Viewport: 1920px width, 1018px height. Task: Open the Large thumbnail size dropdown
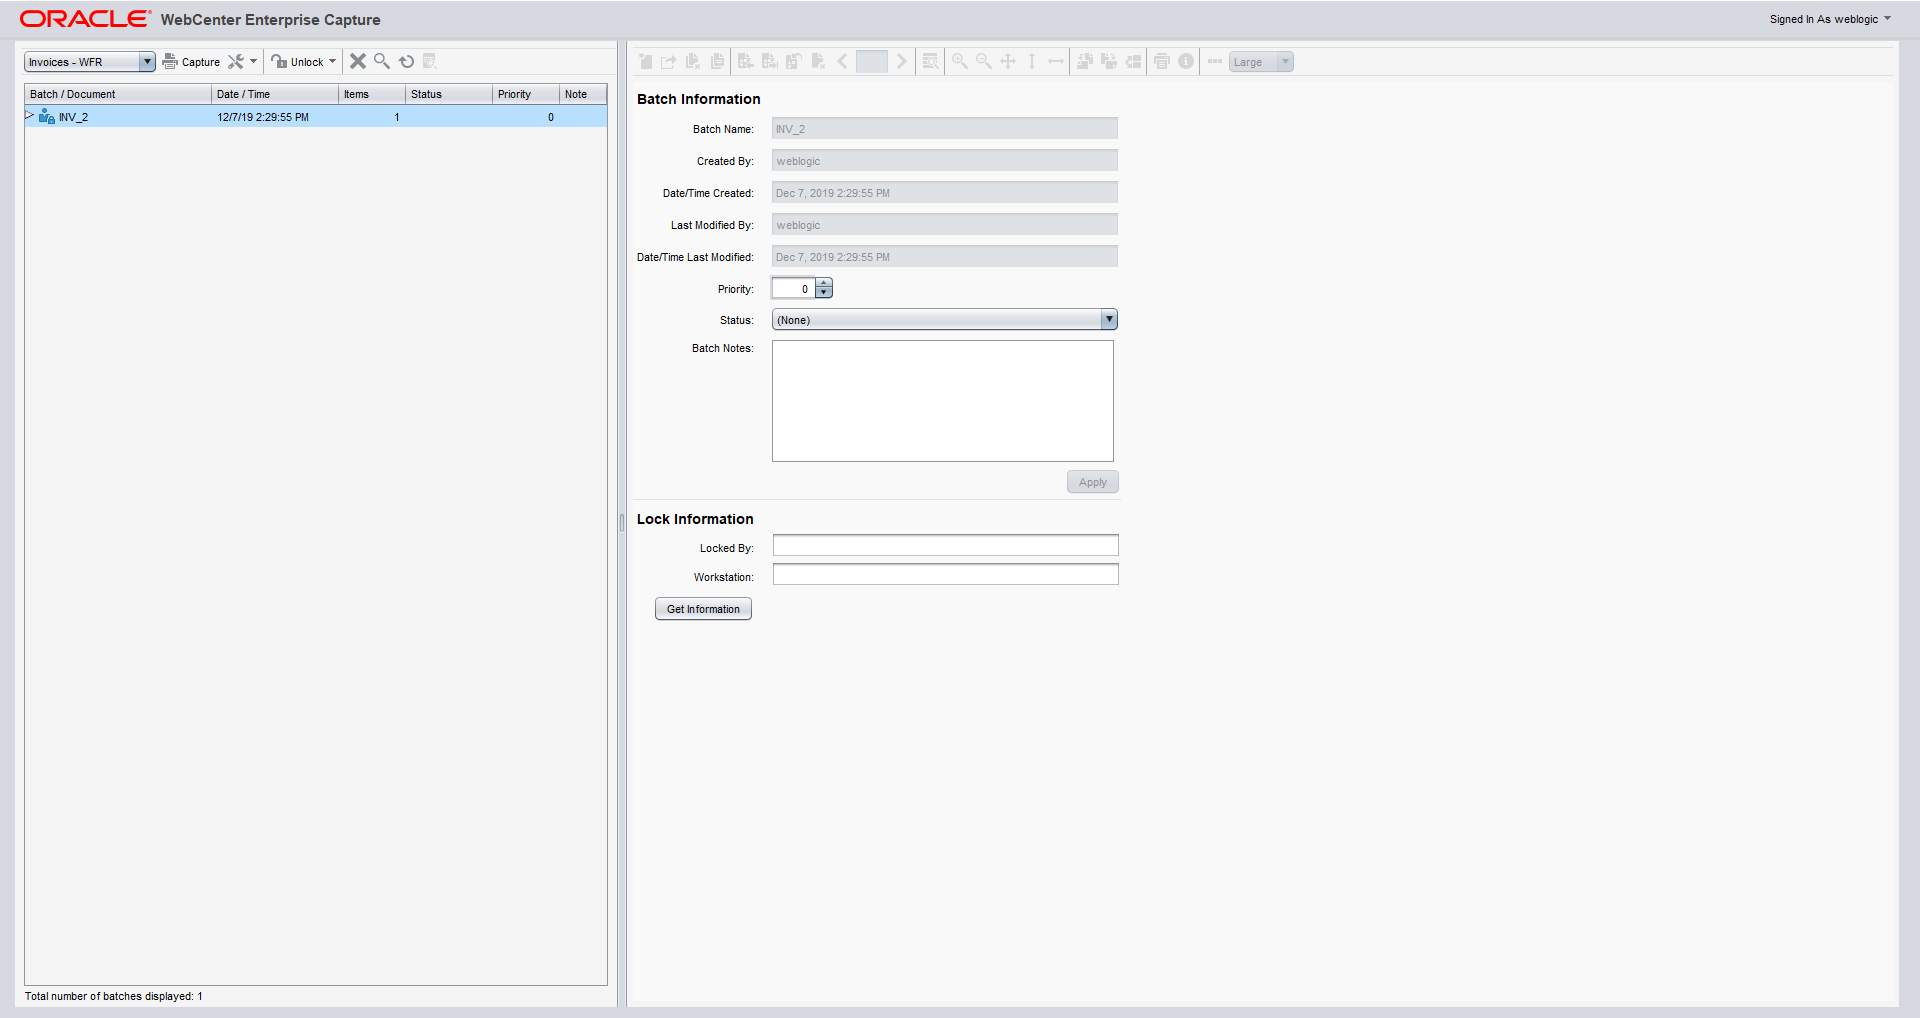[x=1285, y=62]
